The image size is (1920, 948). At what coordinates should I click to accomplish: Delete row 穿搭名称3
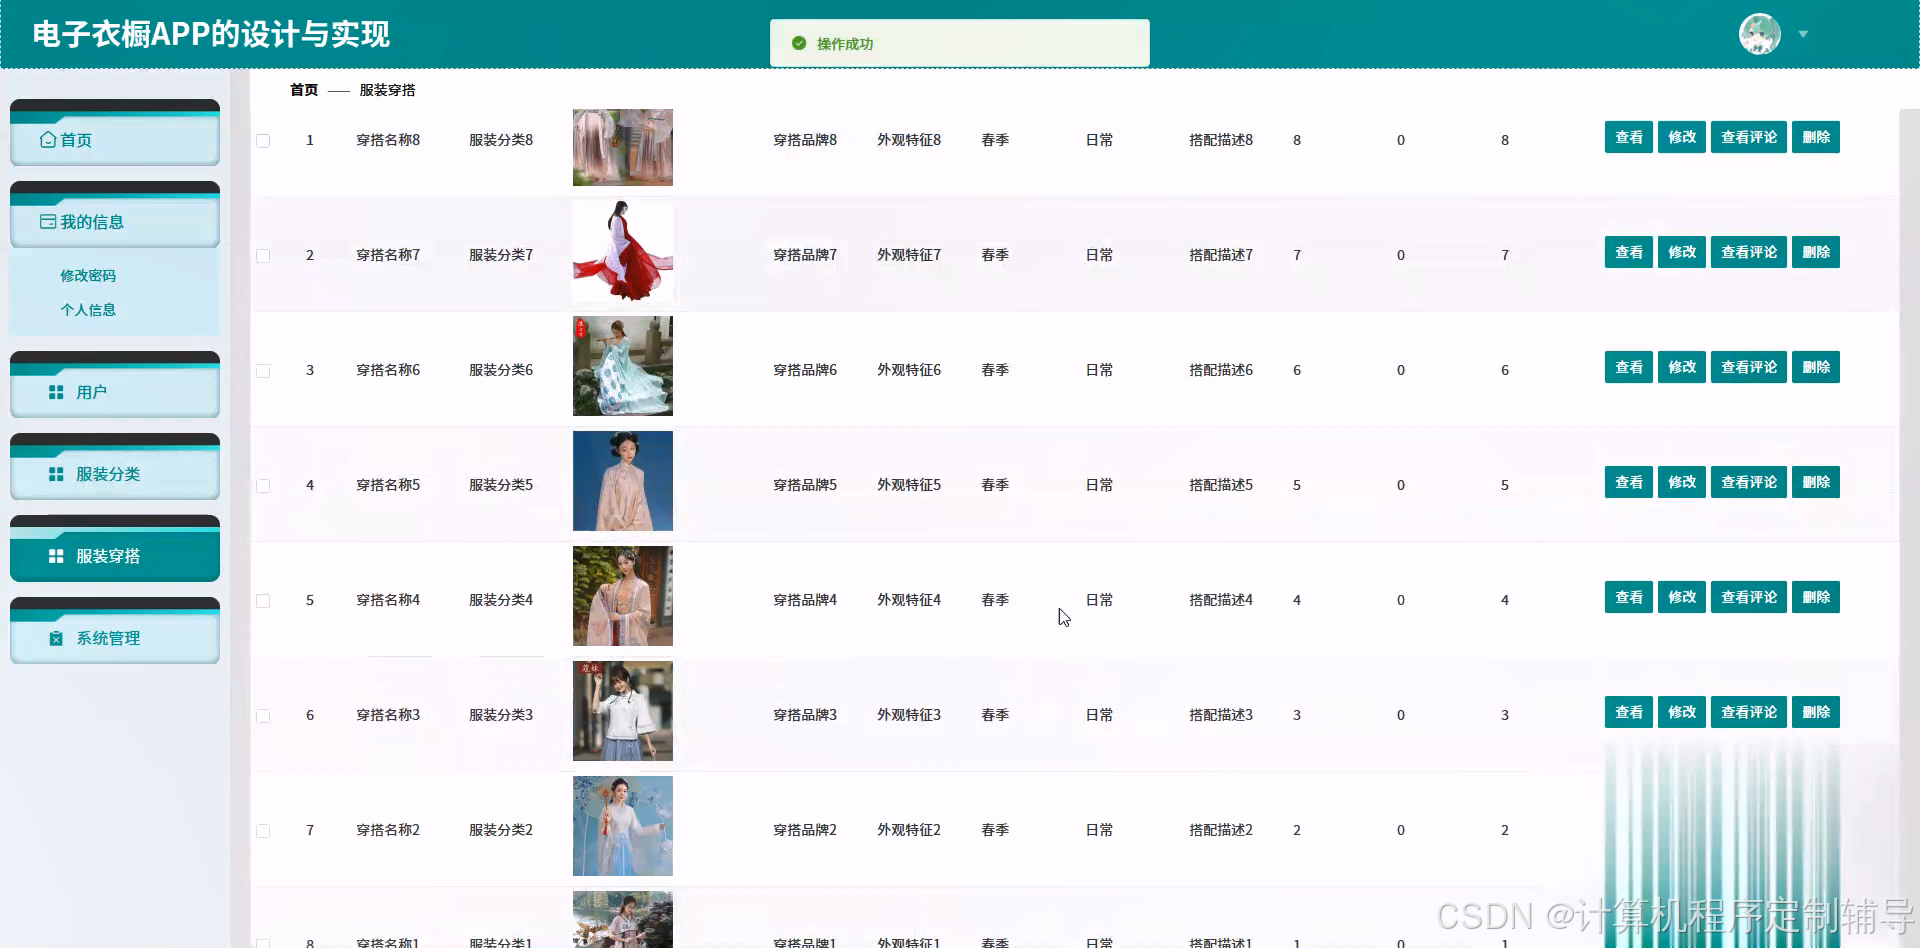click(1816, 712)
